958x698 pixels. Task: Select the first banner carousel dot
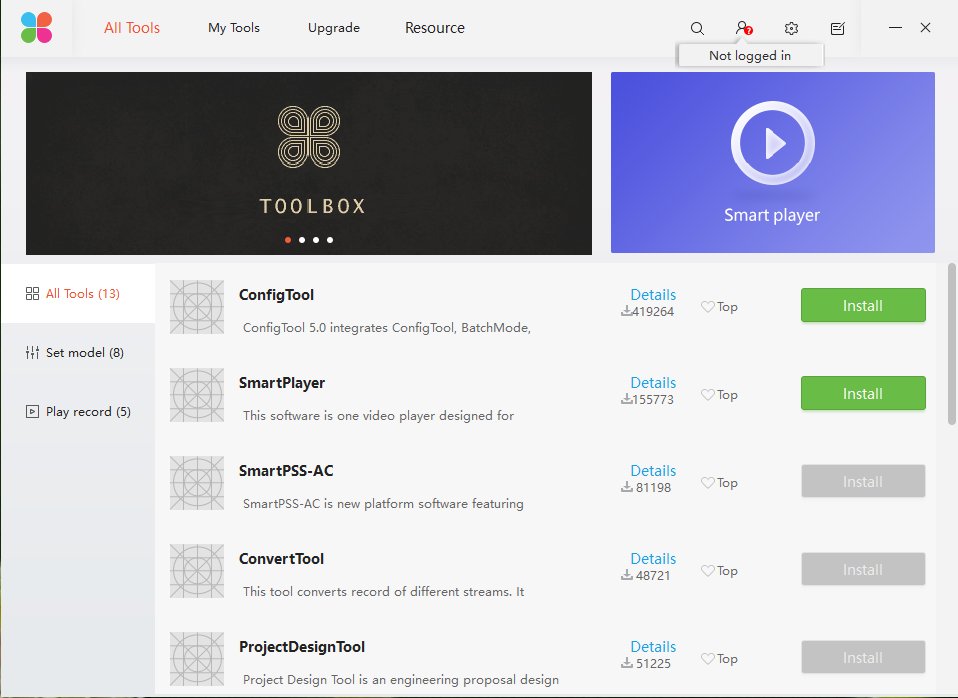tap(288, 240)
